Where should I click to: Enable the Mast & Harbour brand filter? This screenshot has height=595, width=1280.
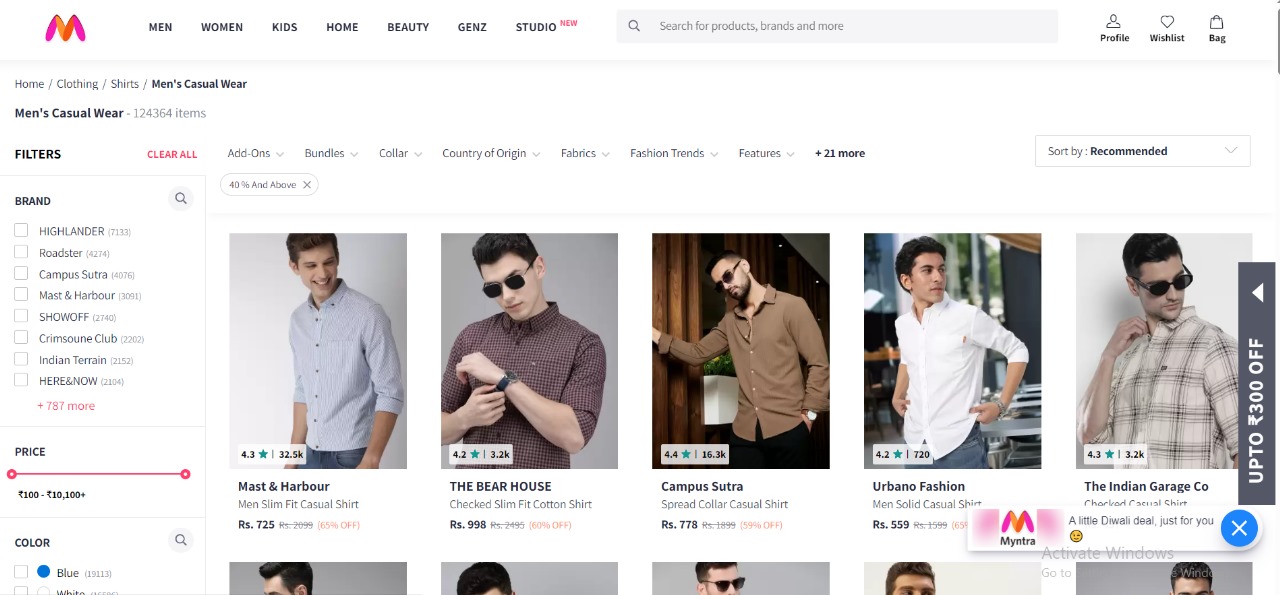click(21, 295)
